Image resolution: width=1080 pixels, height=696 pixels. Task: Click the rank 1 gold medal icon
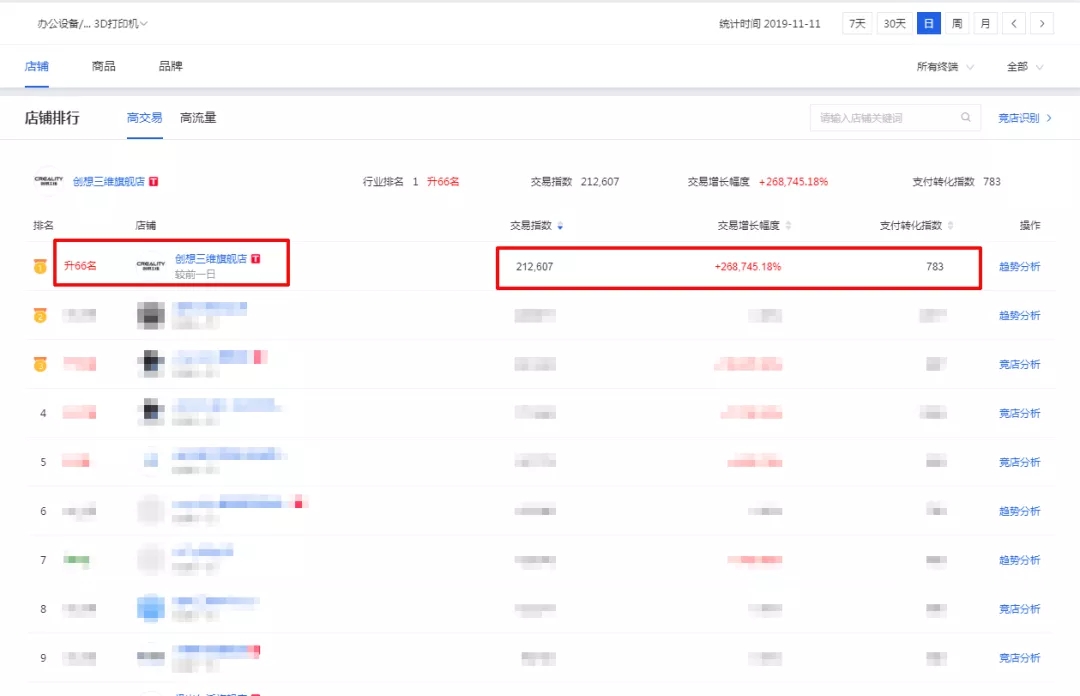(40, 266)
